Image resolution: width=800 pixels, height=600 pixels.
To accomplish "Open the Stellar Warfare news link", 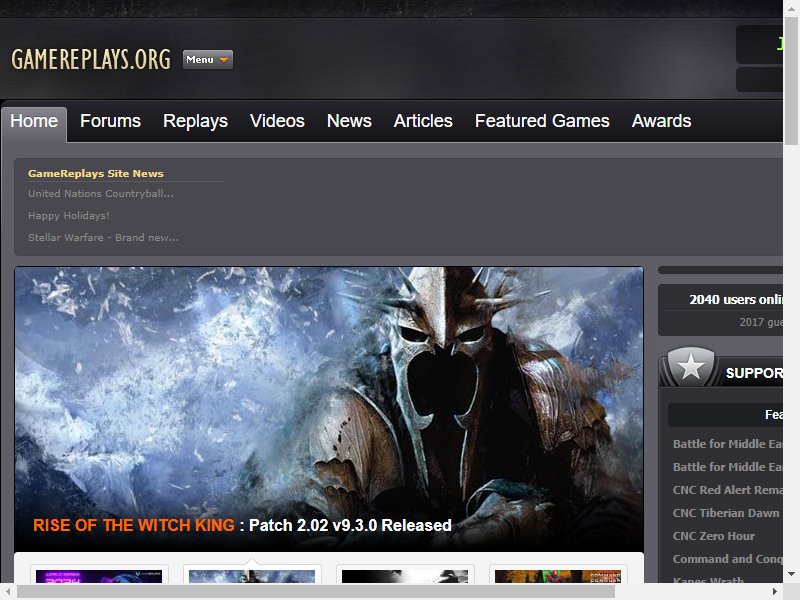I will point(104,238).
